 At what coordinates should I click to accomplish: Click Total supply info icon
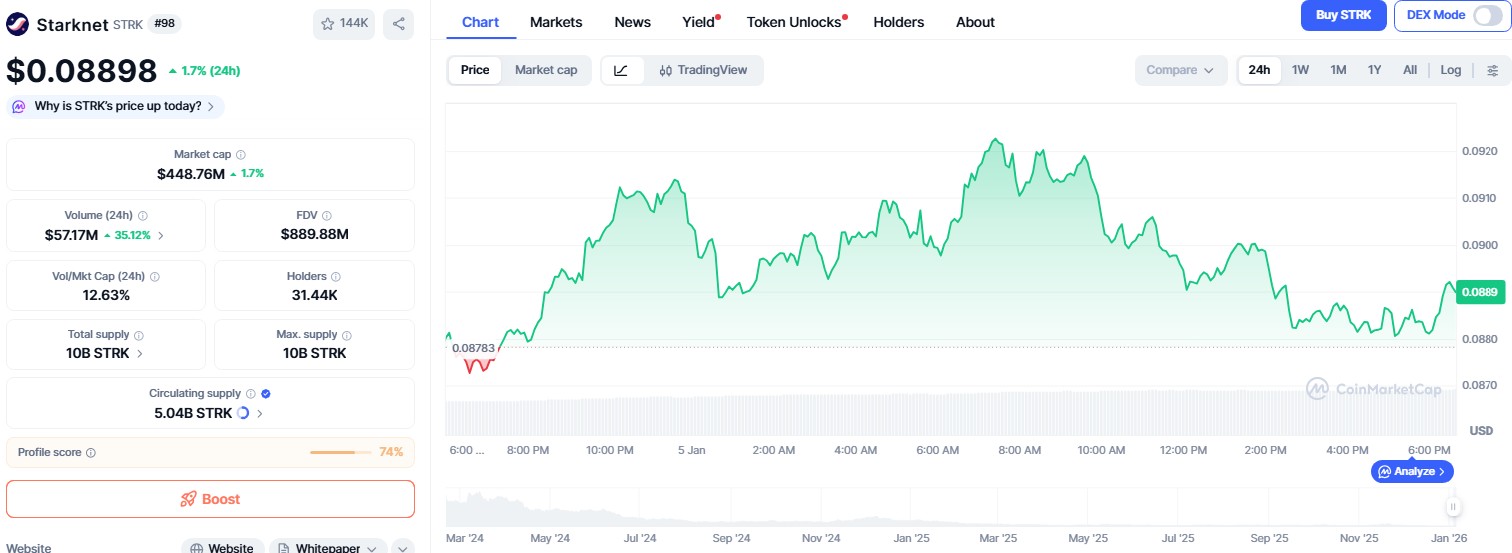point(138,335)
